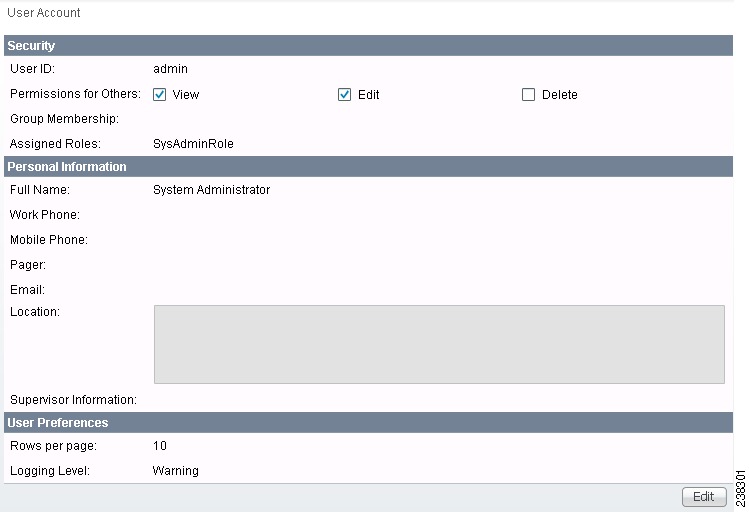Select the Personal Information section header
Viewport: 749px width, 512px height.
pos(368,167)
